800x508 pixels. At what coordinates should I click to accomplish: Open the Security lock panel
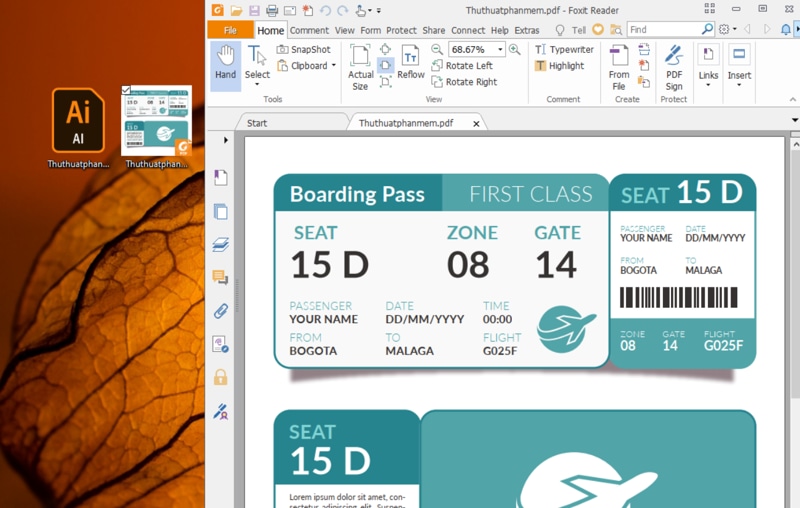point(220,377)
